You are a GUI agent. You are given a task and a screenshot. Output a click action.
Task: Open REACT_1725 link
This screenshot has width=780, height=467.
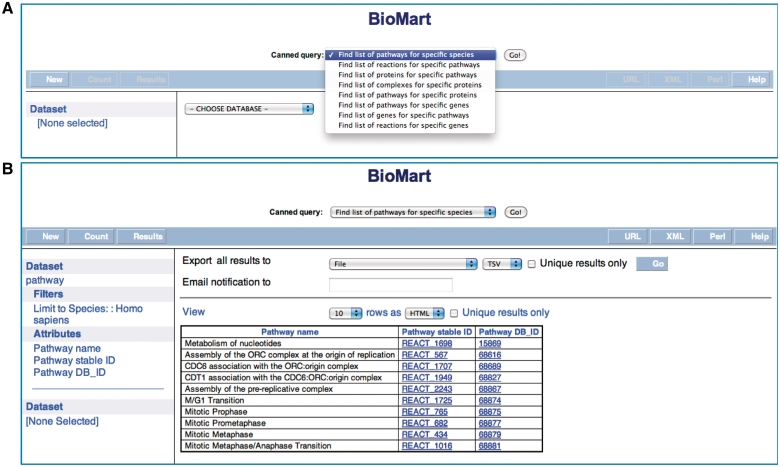click(427, 401)
